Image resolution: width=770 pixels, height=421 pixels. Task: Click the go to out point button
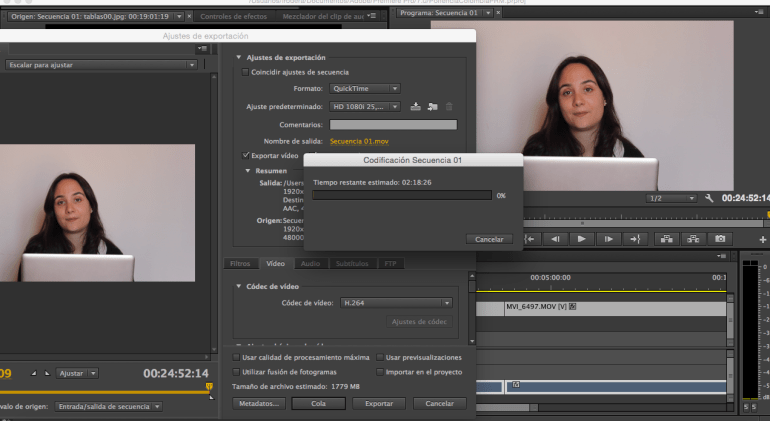tap(633, 239)
